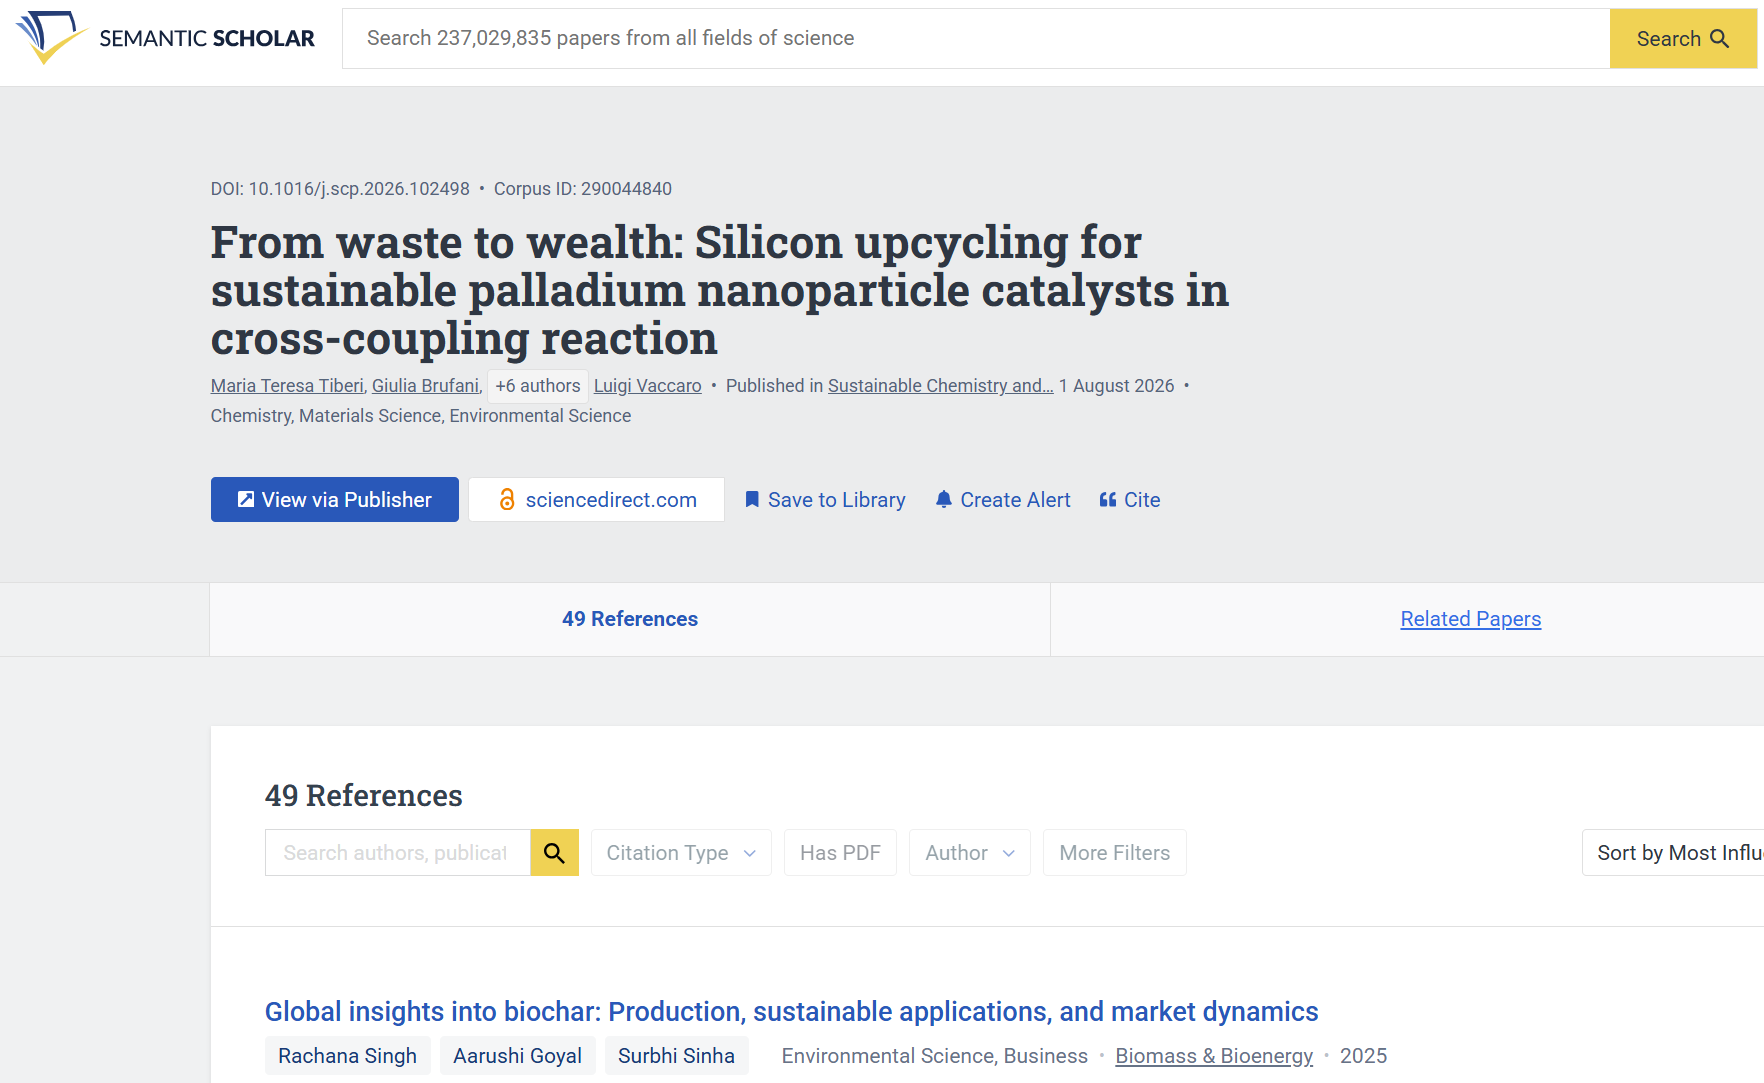This screenshot has height=1083, width=1764.
Task: Click the 1 August 2026 publication date
Action: pyautogui.click(x=1117, y=386)
